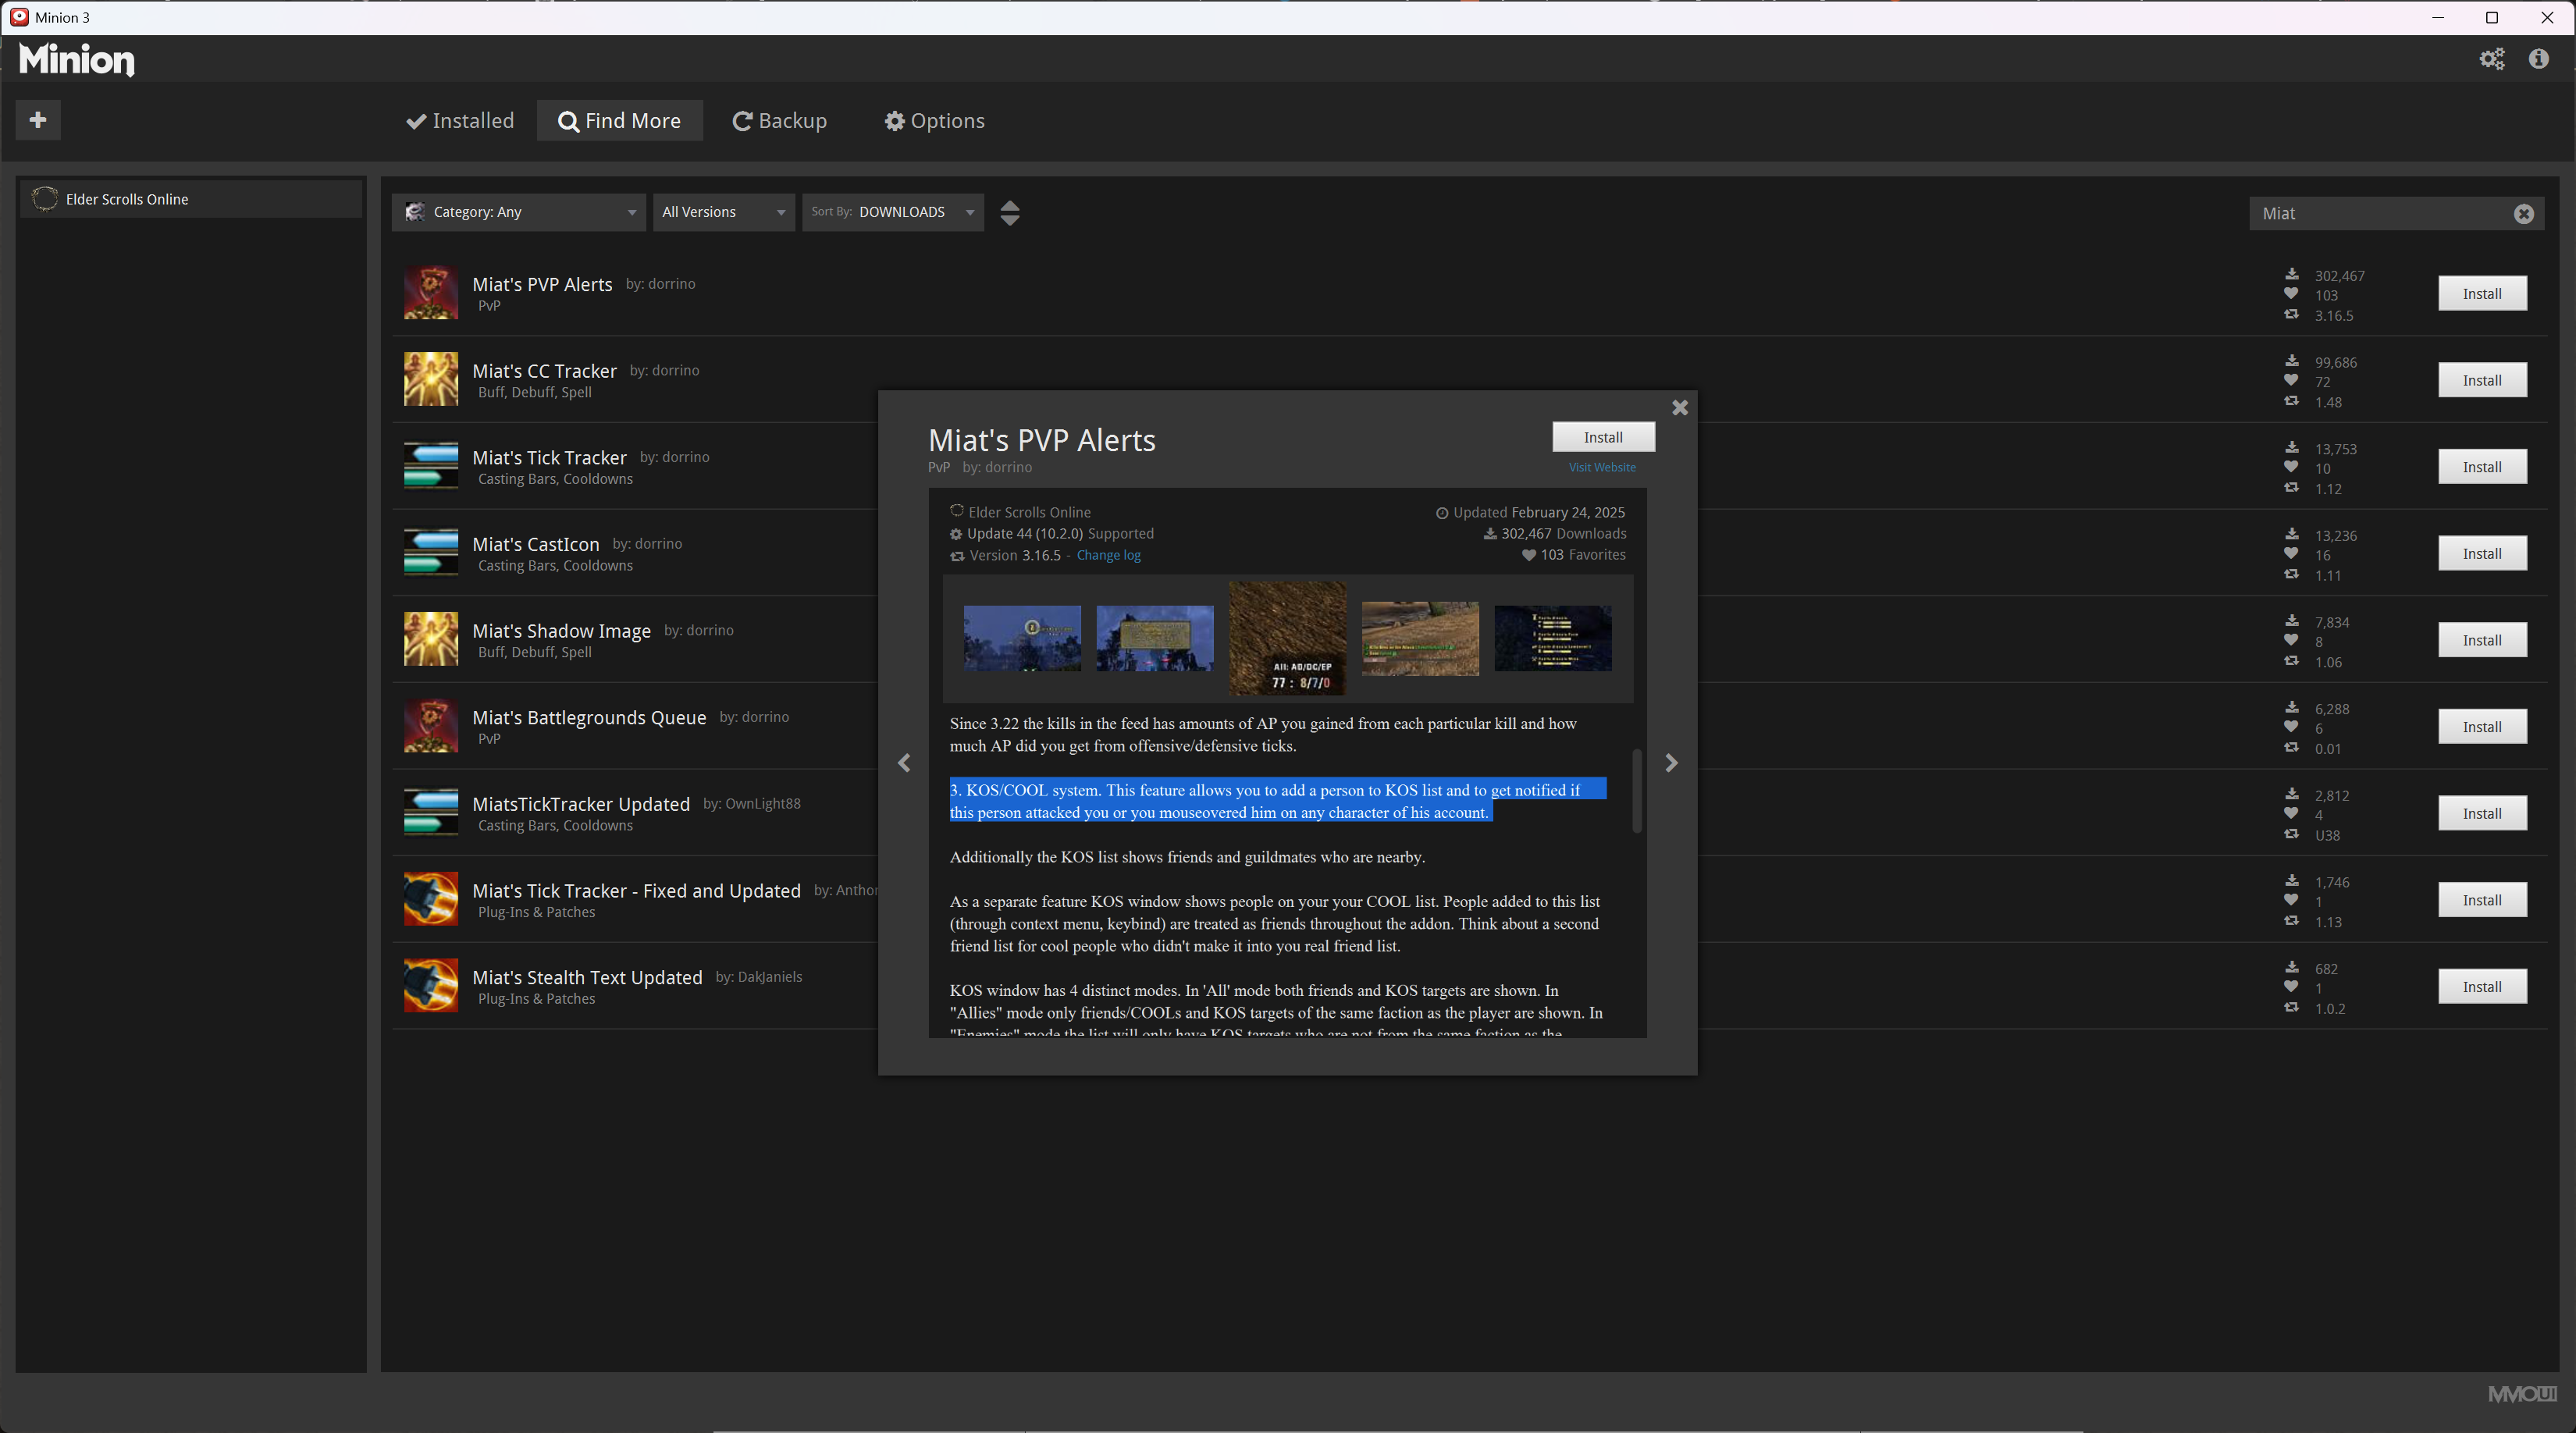Open the Visit Website link
The width and height of the screenshot is (2576, 1433).
pos(1601,467)
